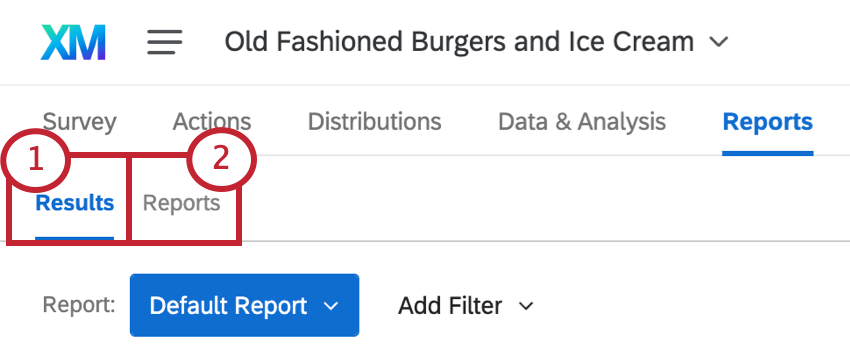
Task: Click the chevron next to Add Filter
Action: coord(526,306)
